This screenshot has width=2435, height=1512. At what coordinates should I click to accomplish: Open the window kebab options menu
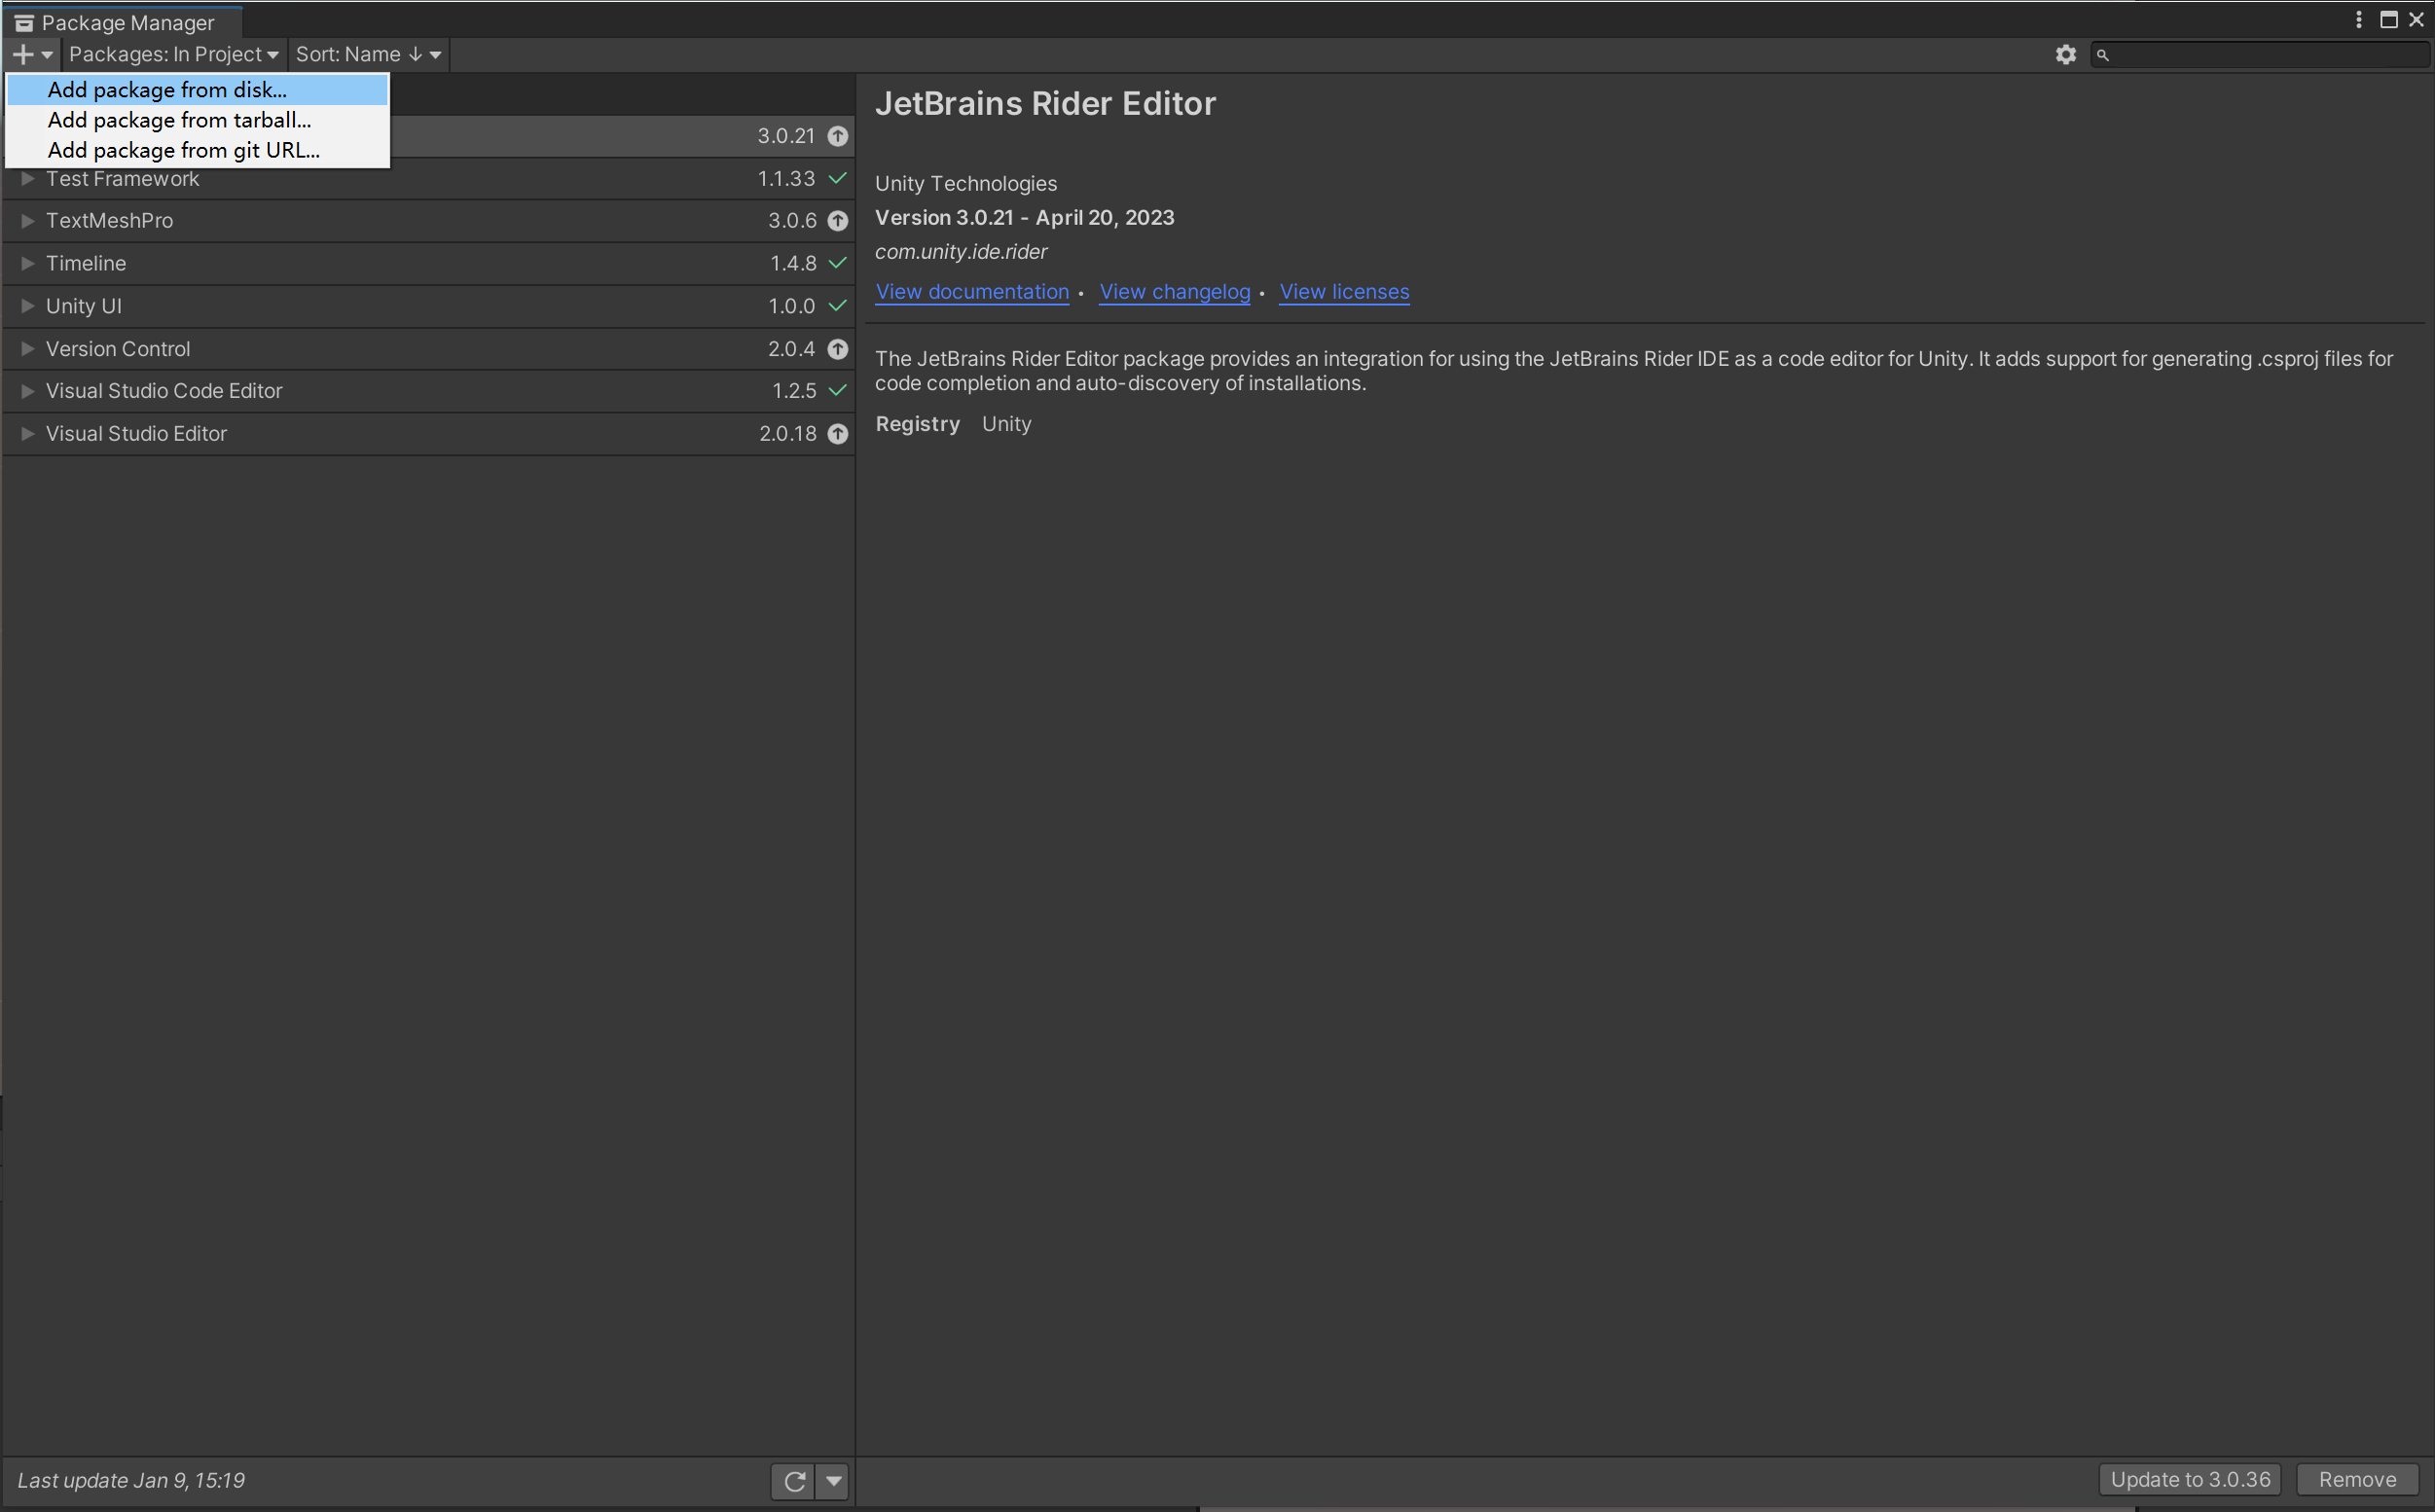point(2359,20)
